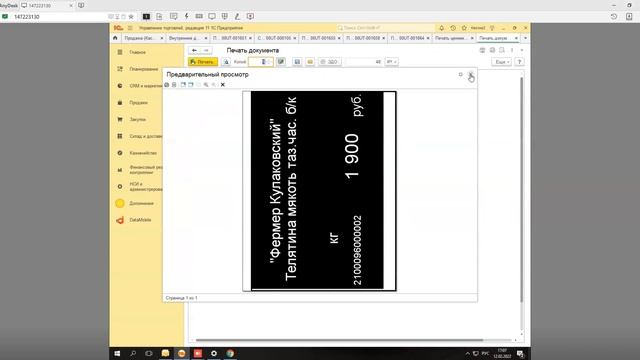Close the Предварительный просмотр window

471,74
